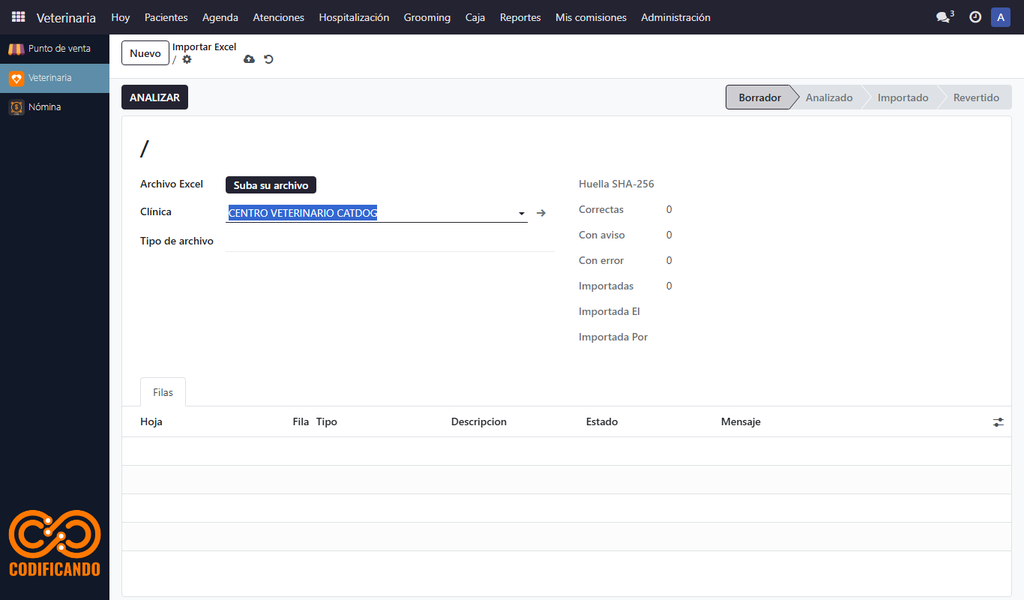Open the apps grid home menu
Image resolution: width=1024 pixels, height=600 pixels.
click(18, 17)
